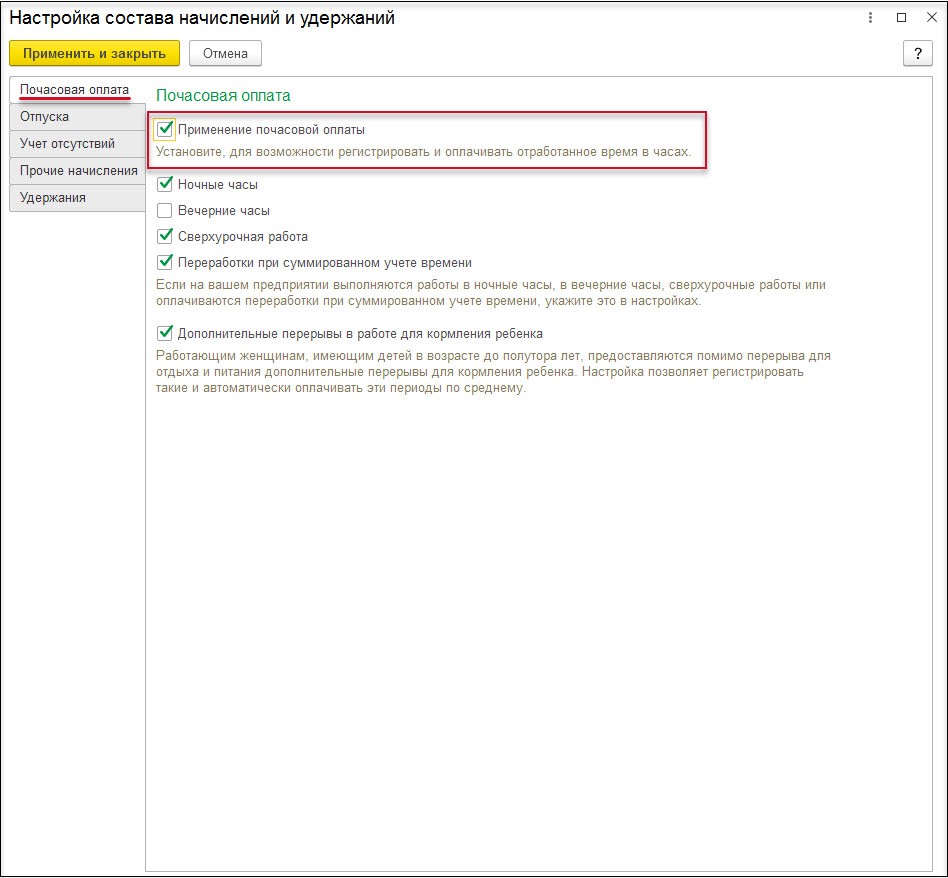948x878 pixels.
Task: Click the description starting 'Если на вашем предприятии'
Action: click(x=491, y=293)
